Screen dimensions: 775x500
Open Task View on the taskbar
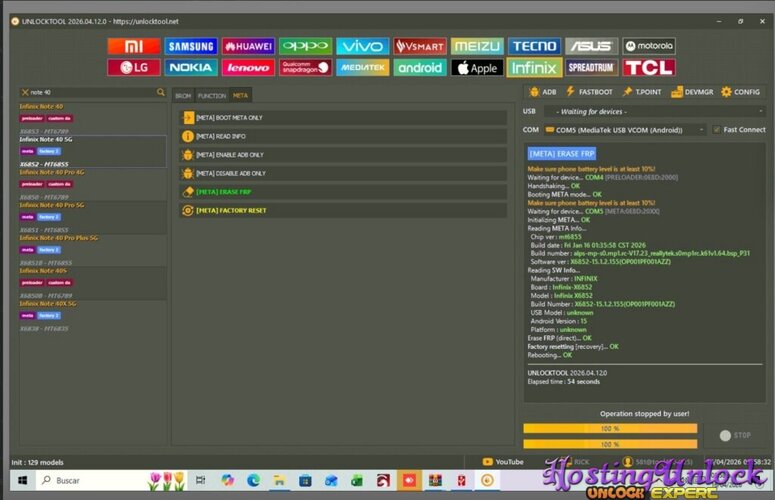[201, 480]
